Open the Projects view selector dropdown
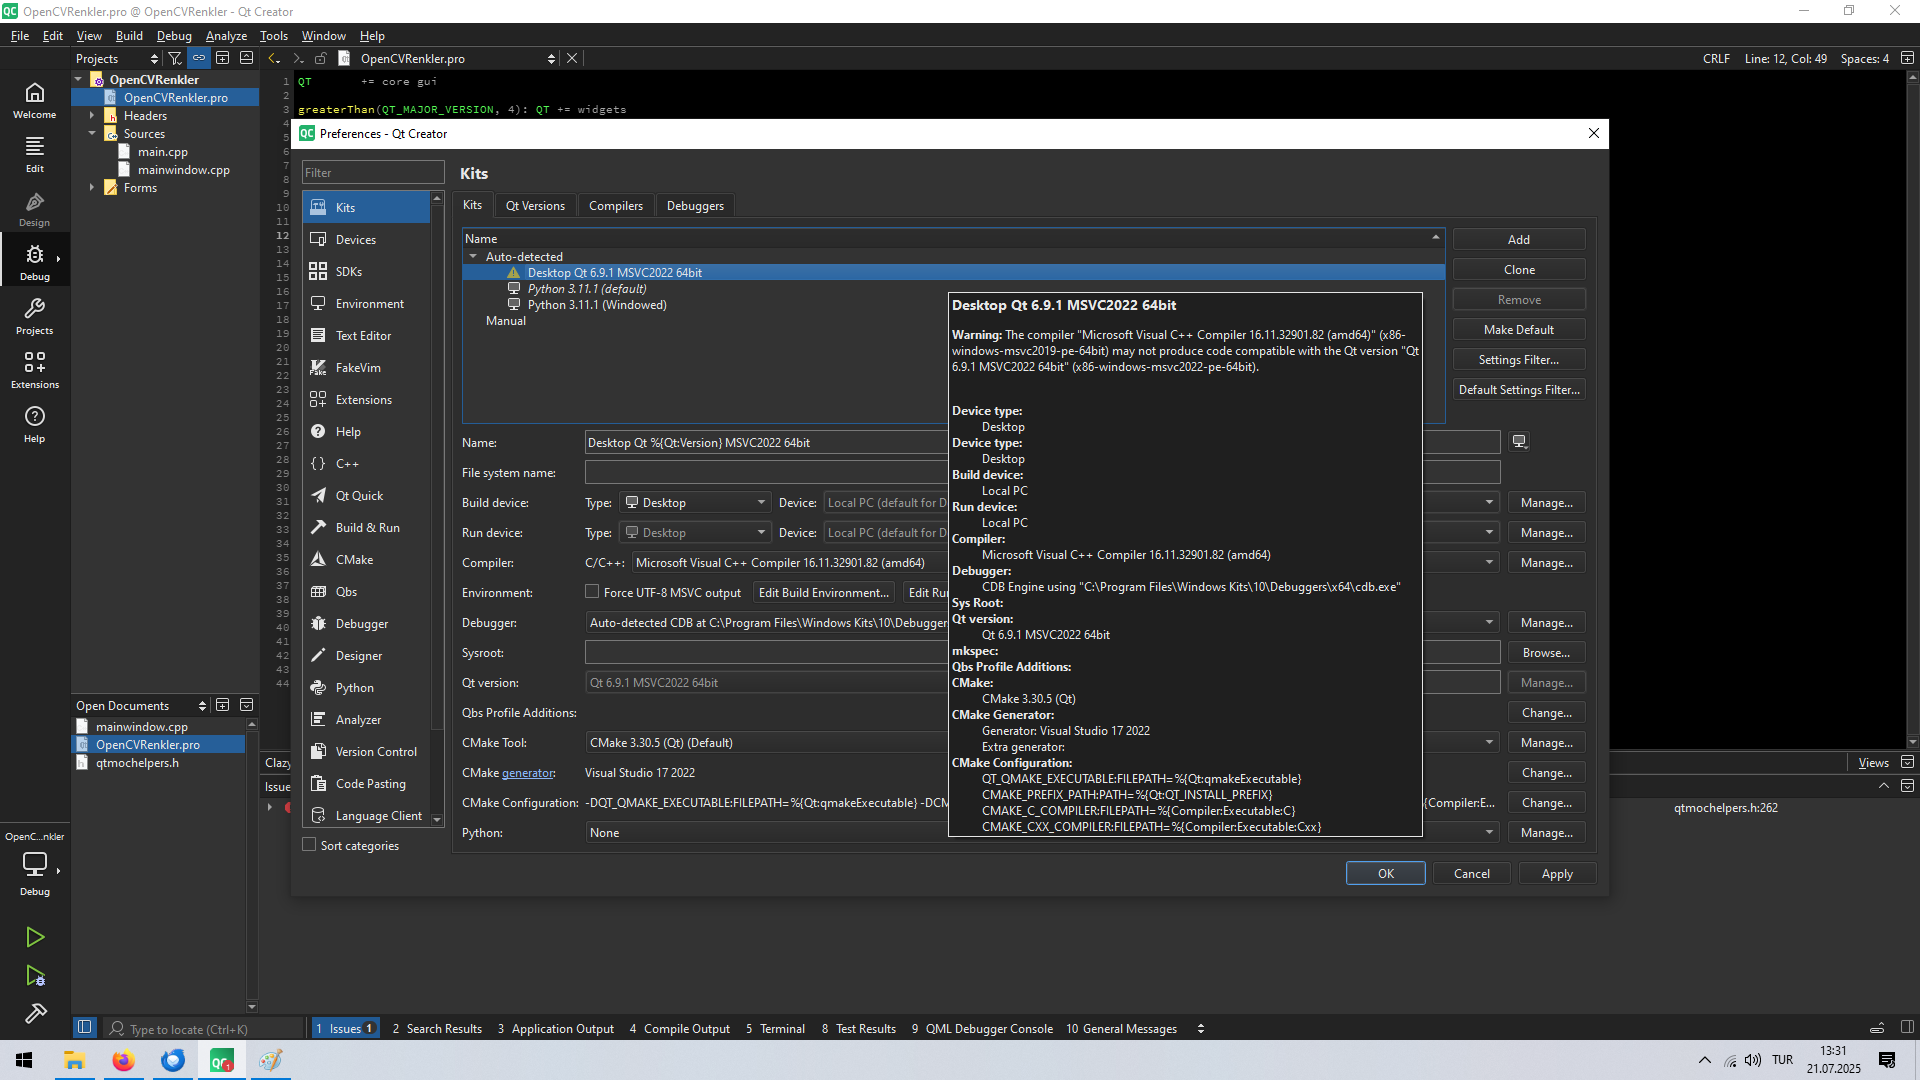This screenshot has width=1920, height=1080. pos(117,58)
